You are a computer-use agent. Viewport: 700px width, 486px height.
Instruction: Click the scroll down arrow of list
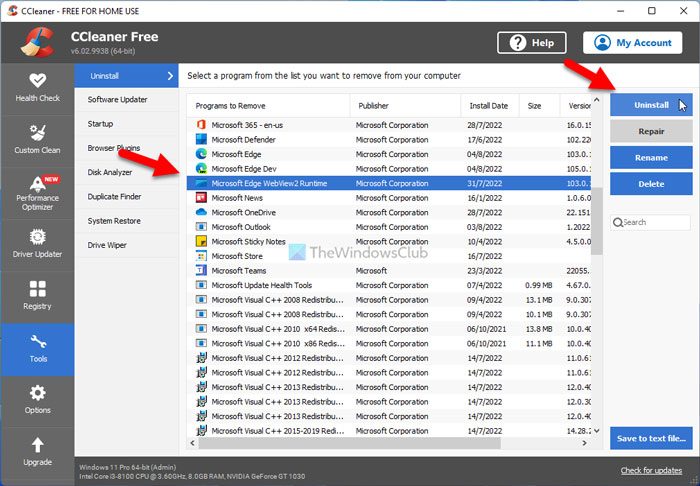pyautogui.click(x=597, y=431)
